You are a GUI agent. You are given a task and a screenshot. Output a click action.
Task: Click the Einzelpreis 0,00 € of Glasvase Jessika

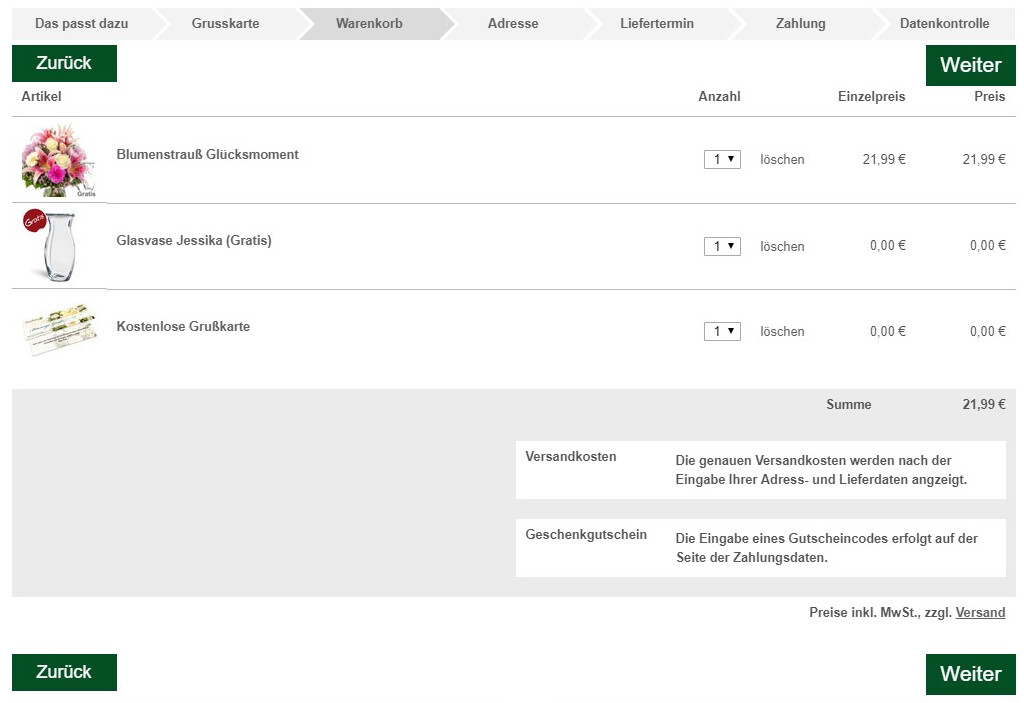click(x=888, y=246)
